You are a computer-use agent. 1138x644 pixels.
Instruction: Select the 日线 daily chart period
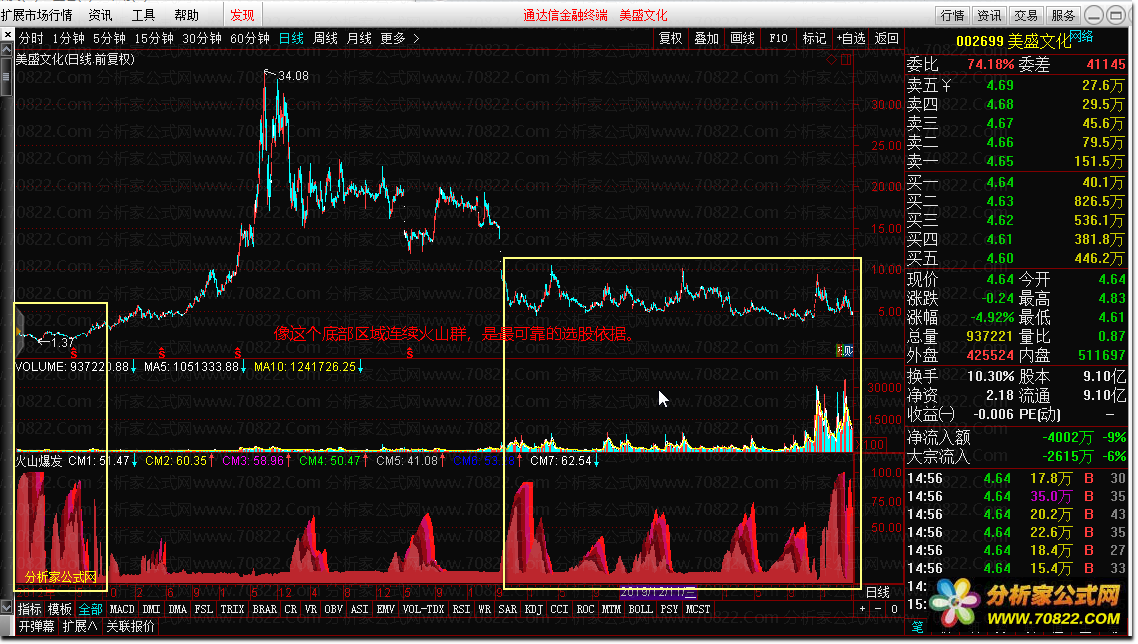point(291,38)
